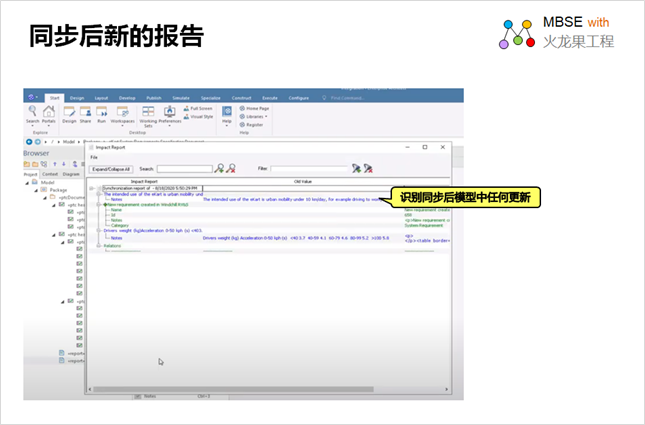Expand the Model root node in Browser
Screen dimensions: 645x425
coord(28,183)
